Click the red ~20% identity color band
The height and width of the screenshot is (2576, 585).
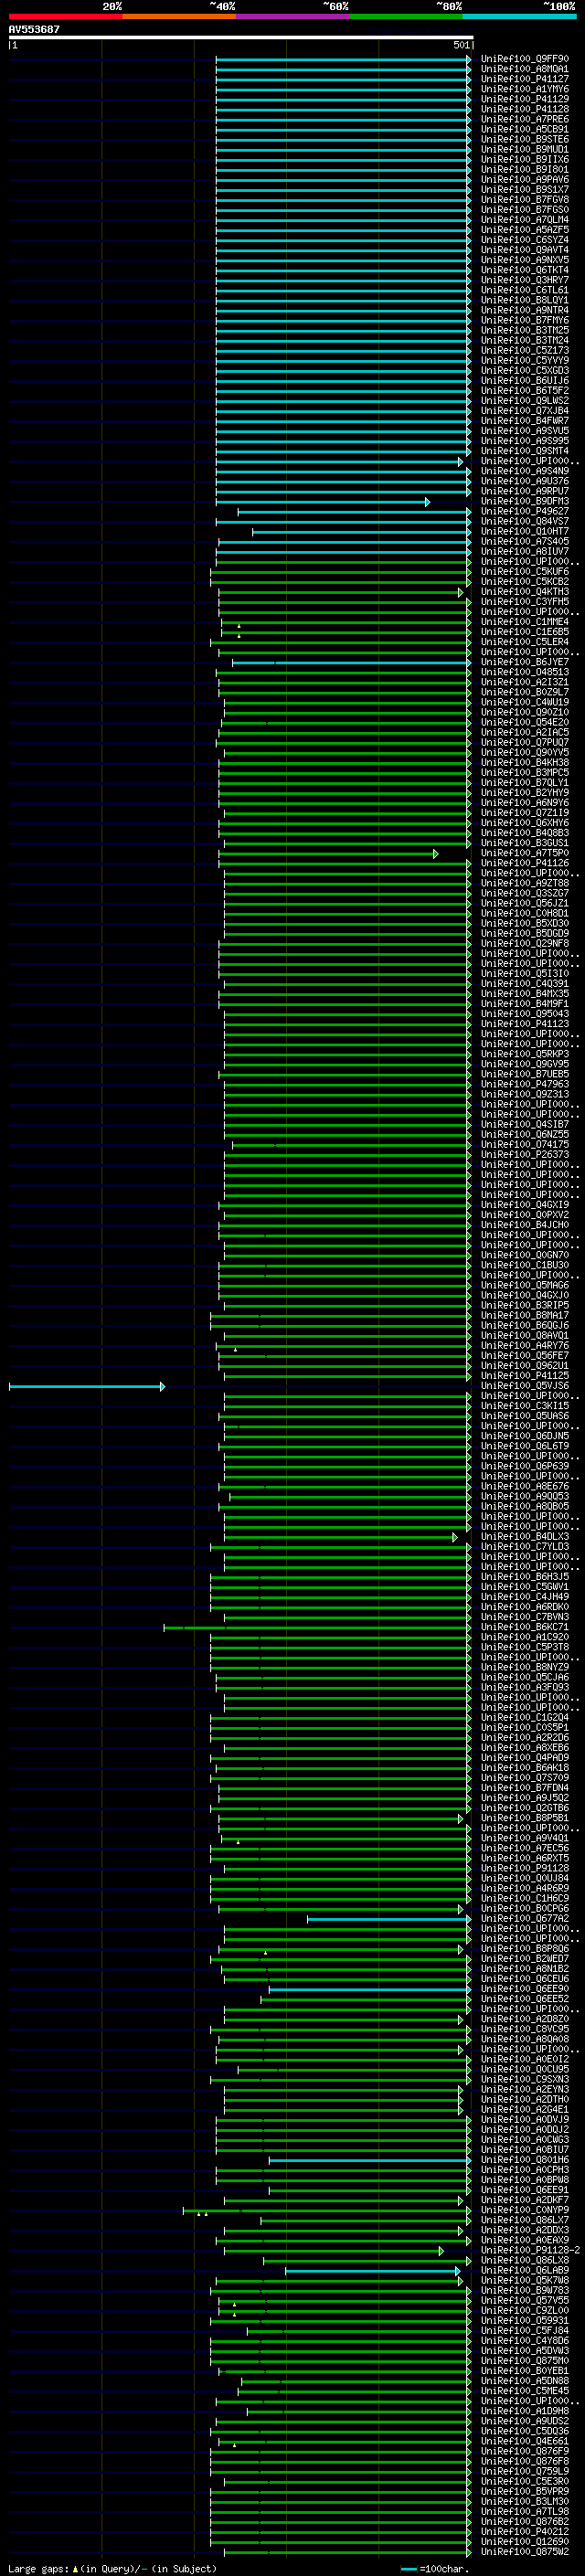[x=65, y=16]
